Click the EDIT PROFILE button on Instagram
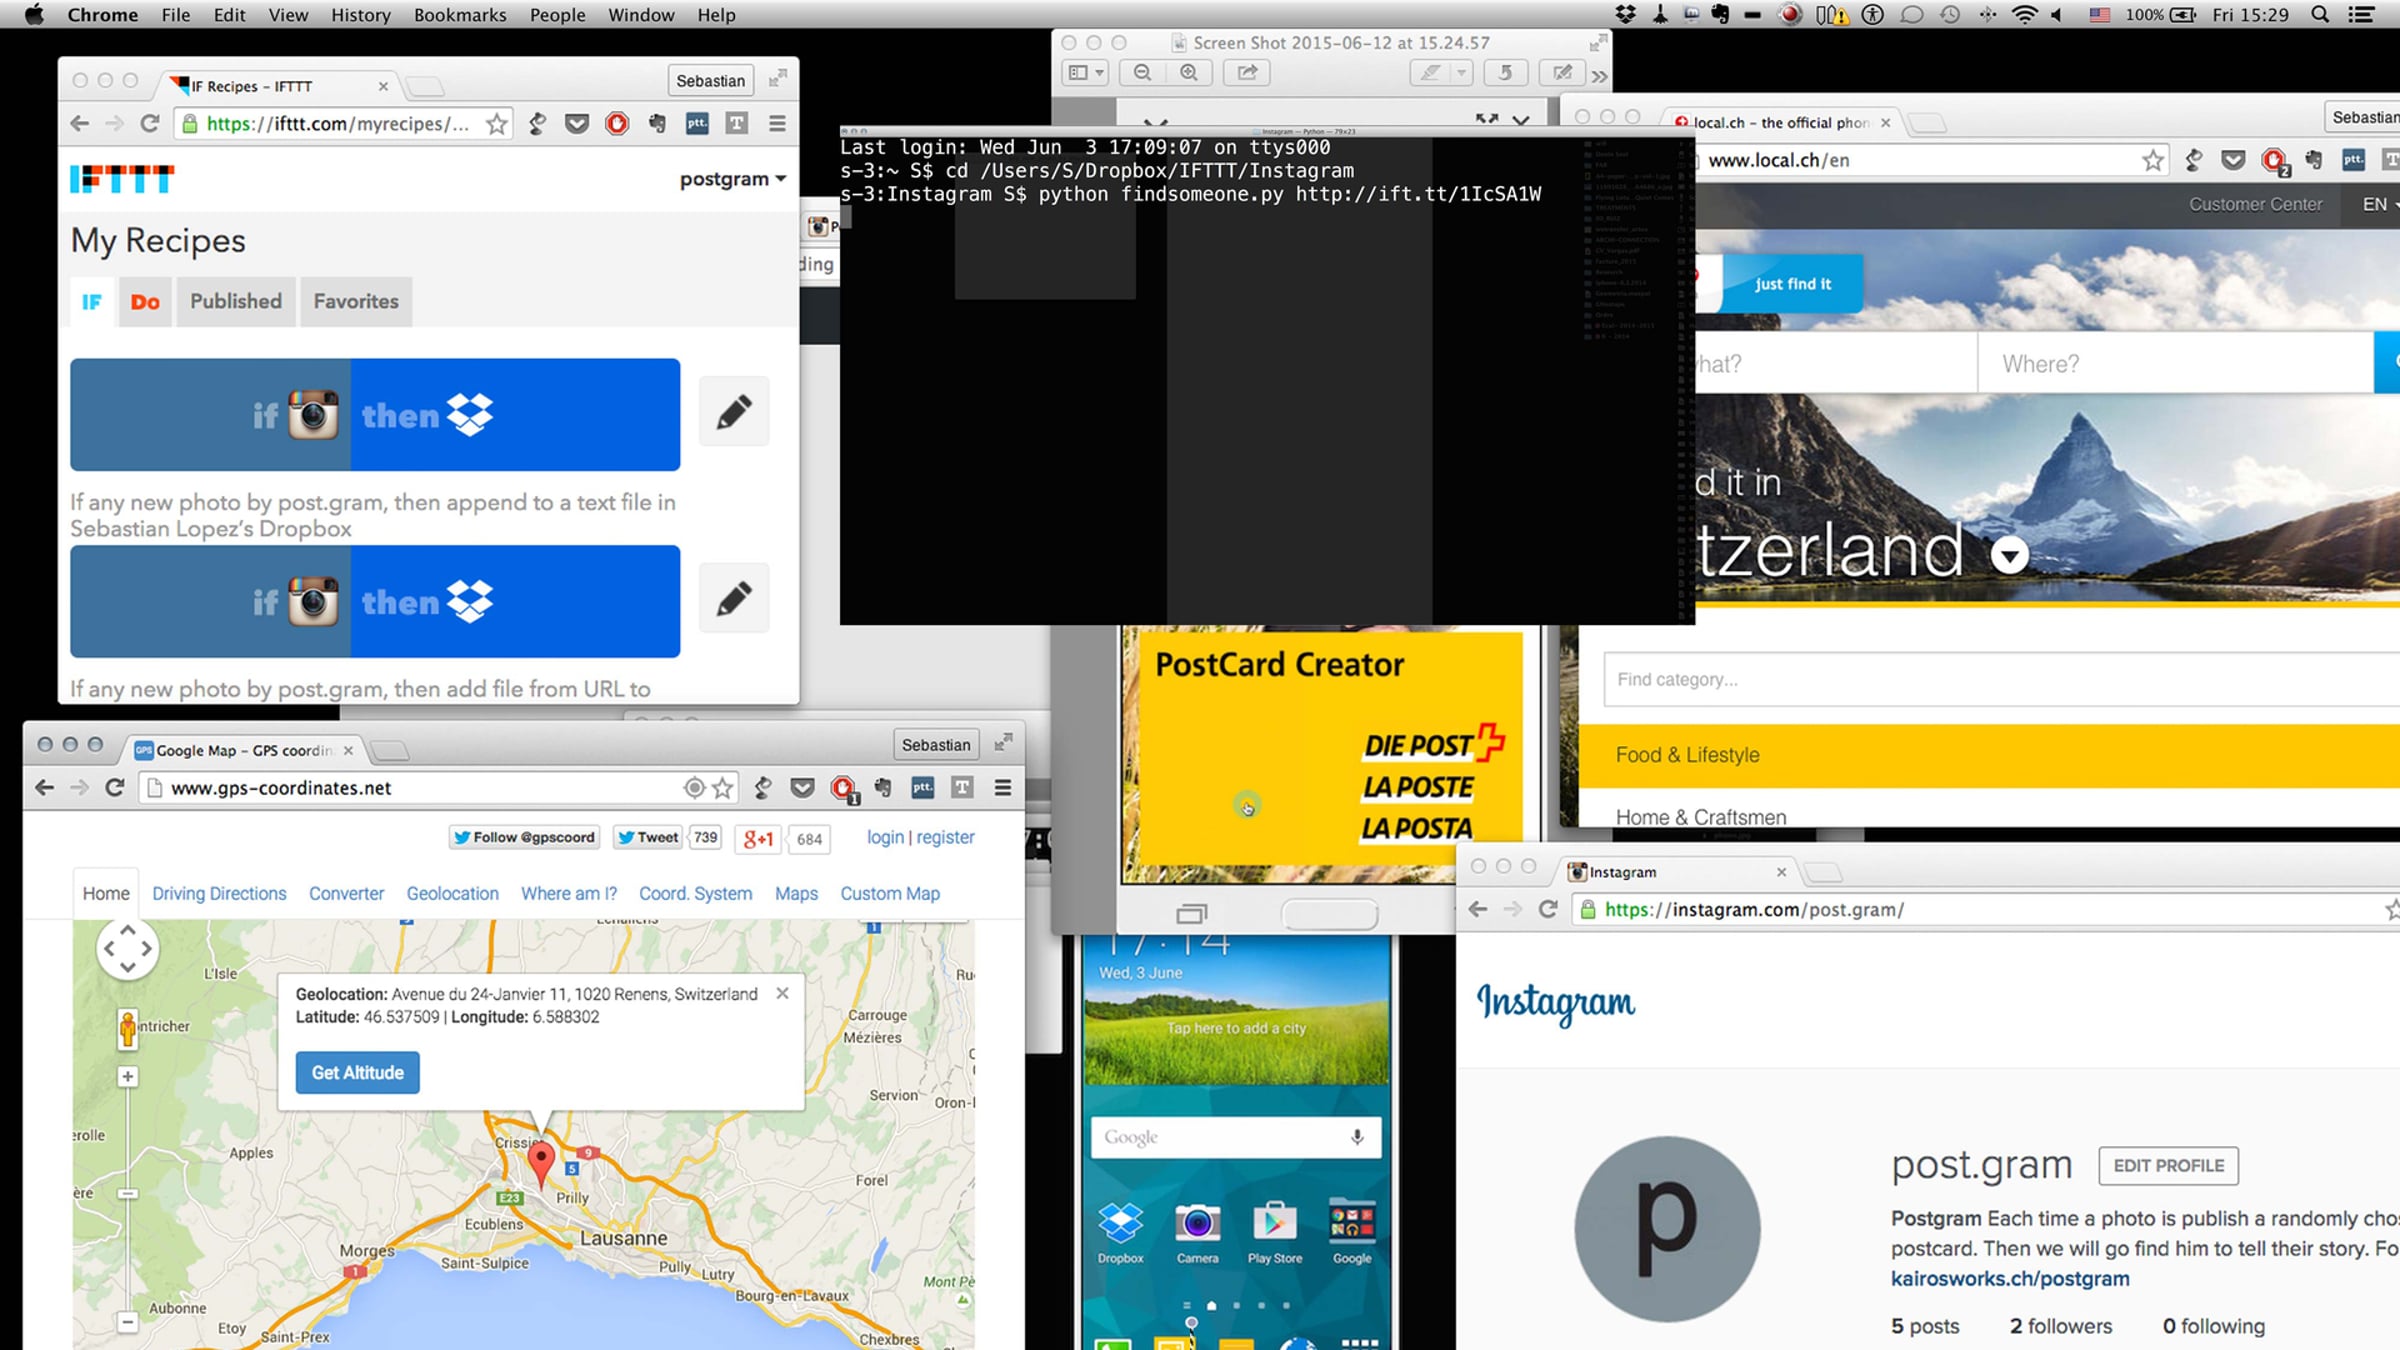 pyautogui.click(x=2168, y=1166)
